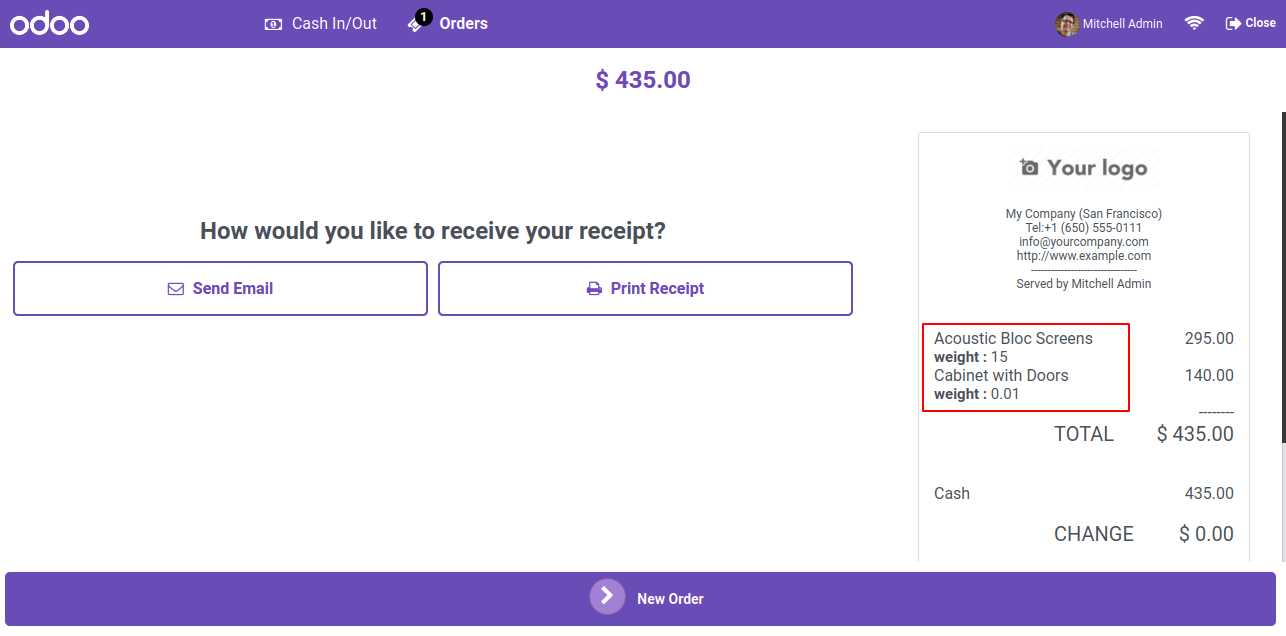Click the camera icon in Your logo
The height and width of the screenshot is (636, 1286).
(1030, 167)
